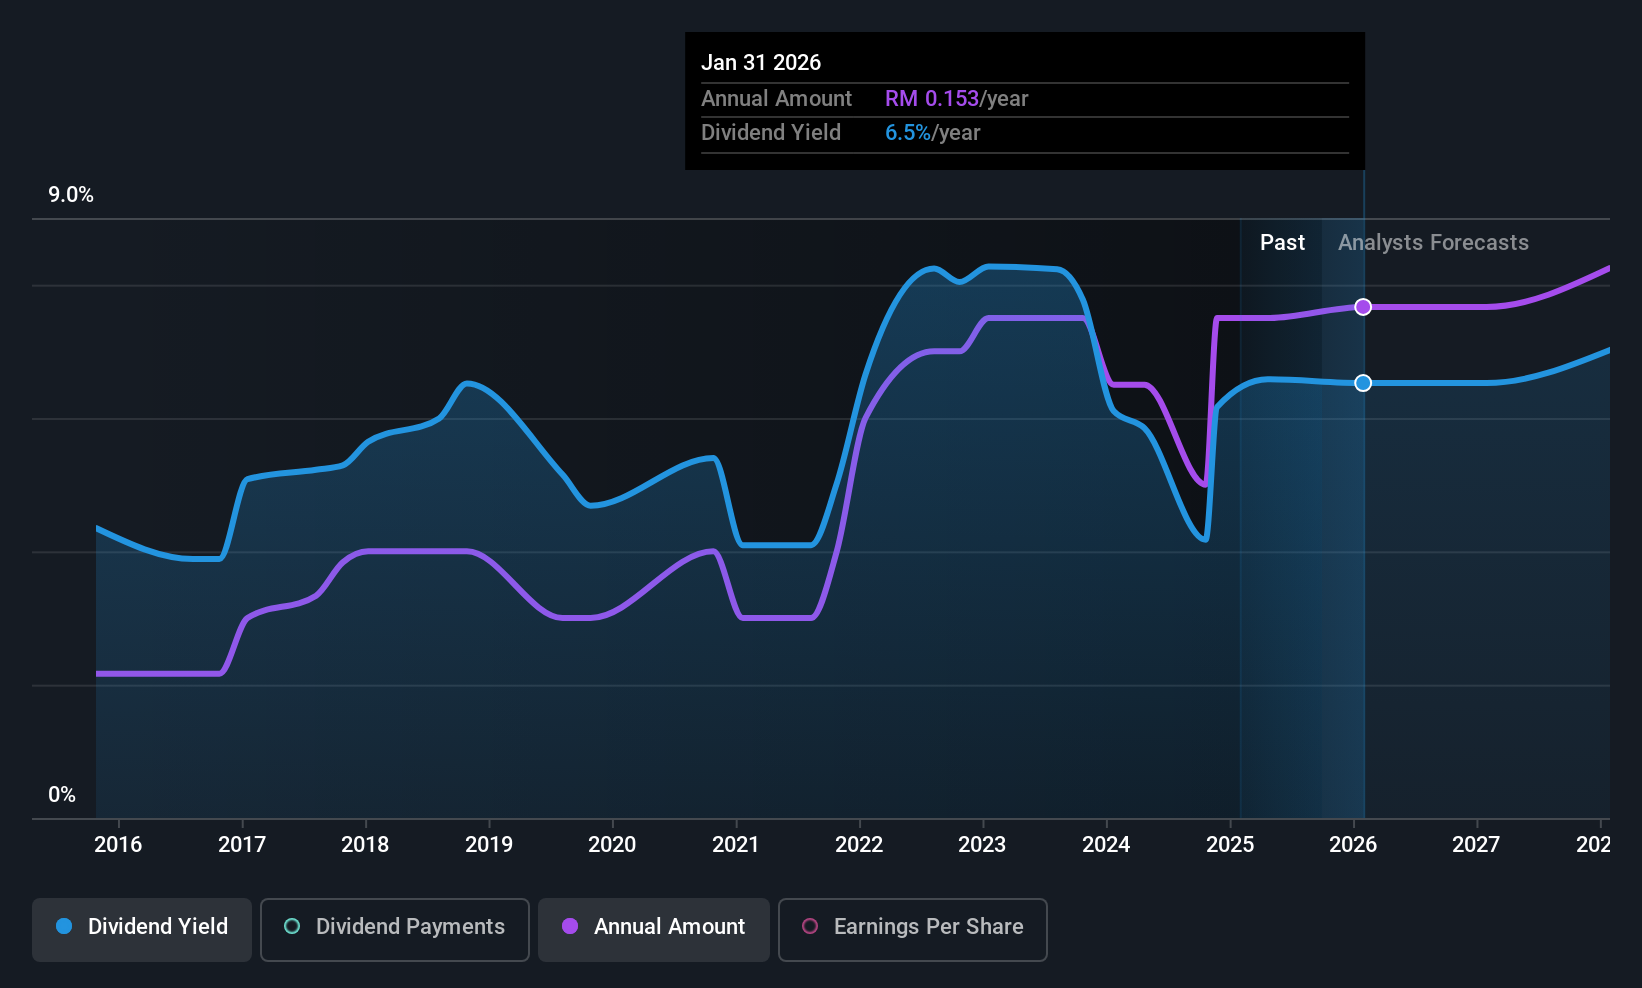Click the 9.0% y-axis label
The width and height of the screenshot is (1642, 988).
click(x=71, y=195)
